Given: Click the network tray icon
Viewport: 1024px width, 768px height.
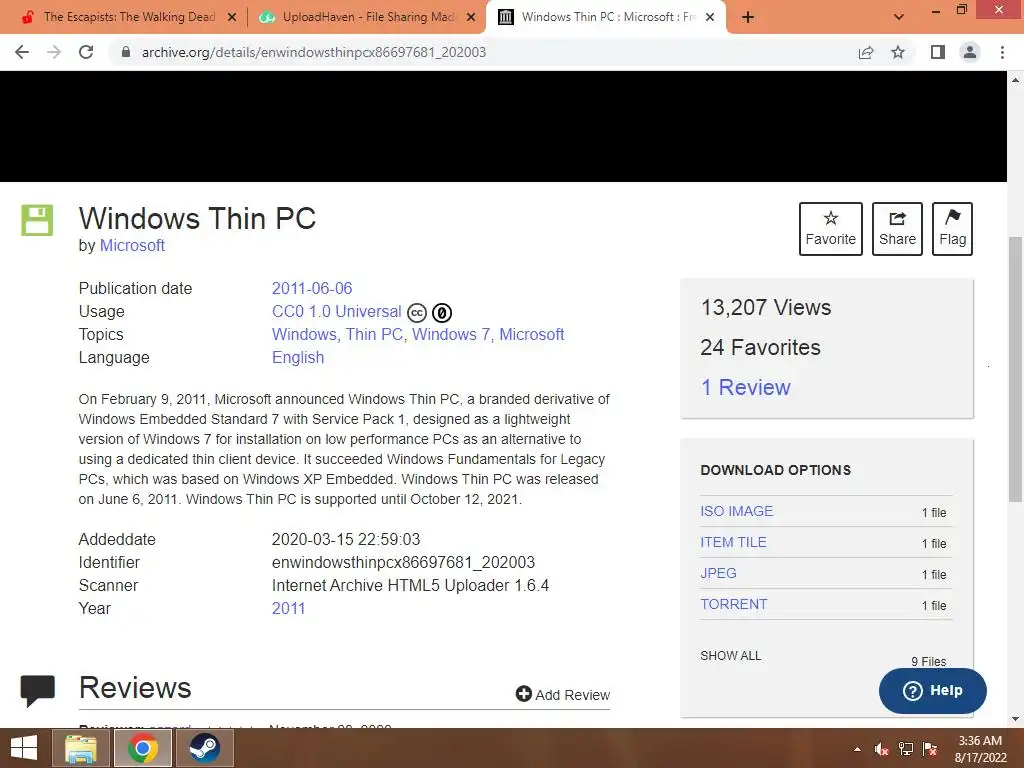Looking at the screenshot, I should coord(906,750).
